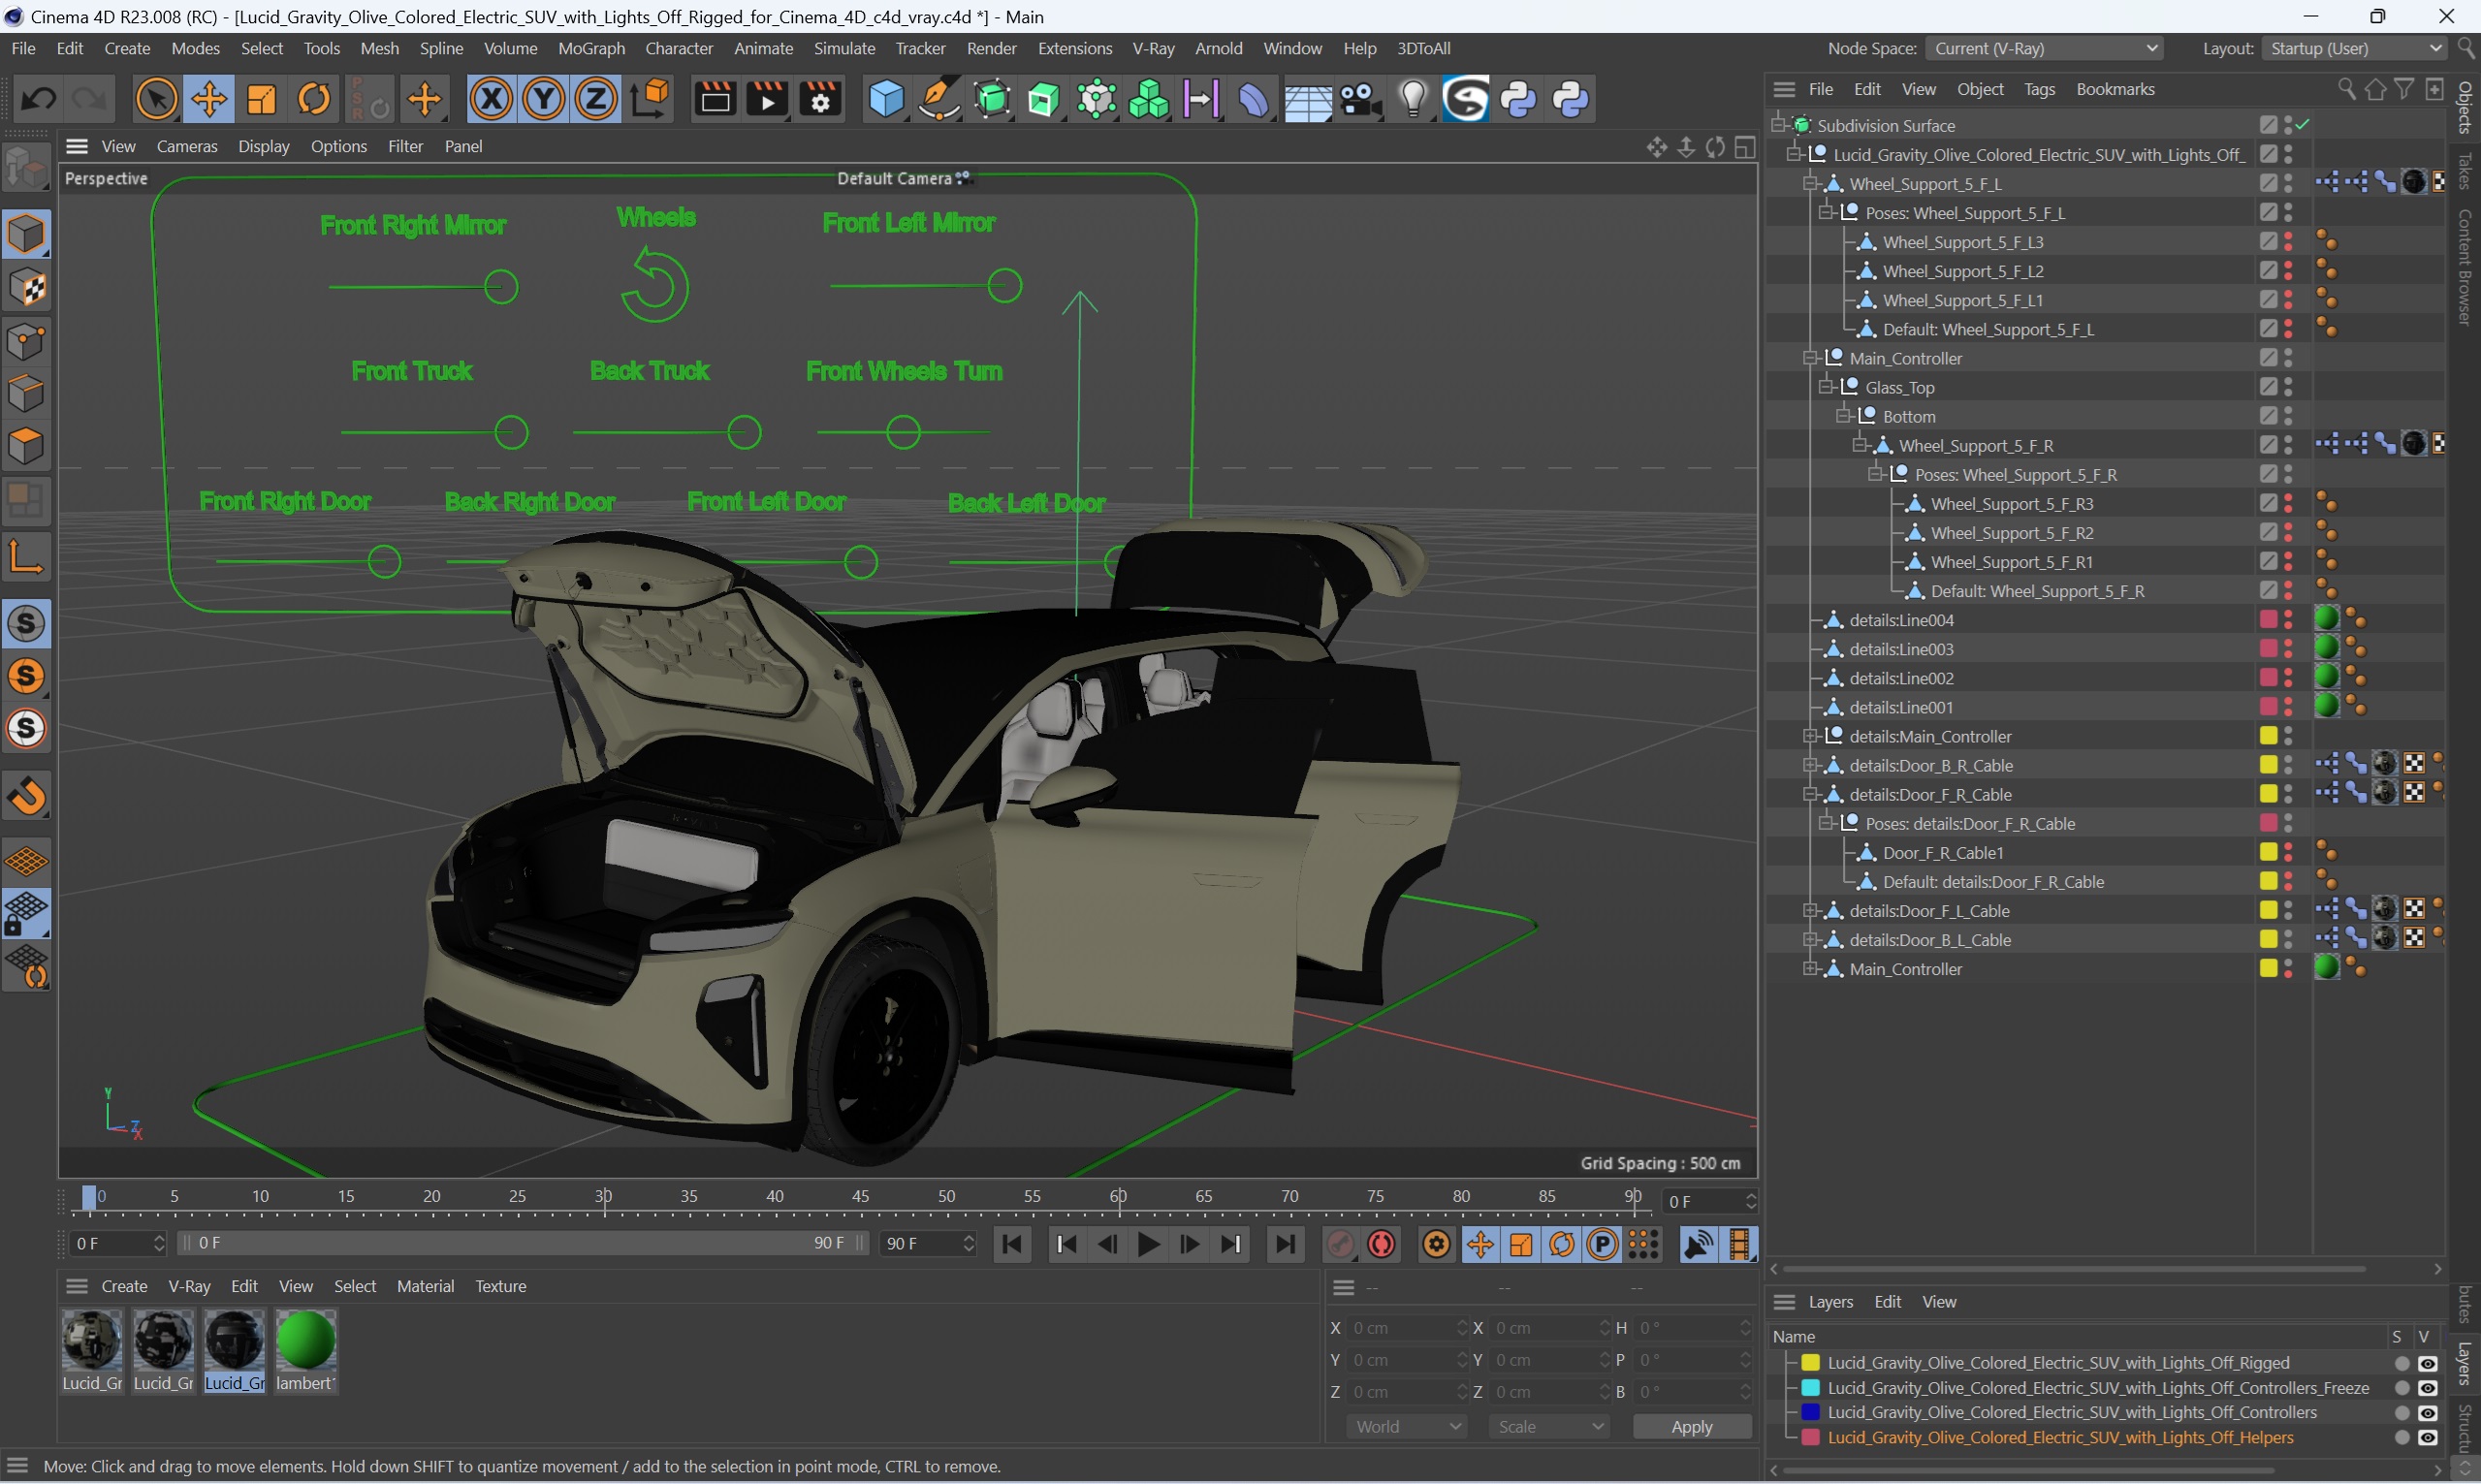Viewport: 2481px width, 1484px height.
Task: Go to end of timeline
Action: [1285, 1244]
